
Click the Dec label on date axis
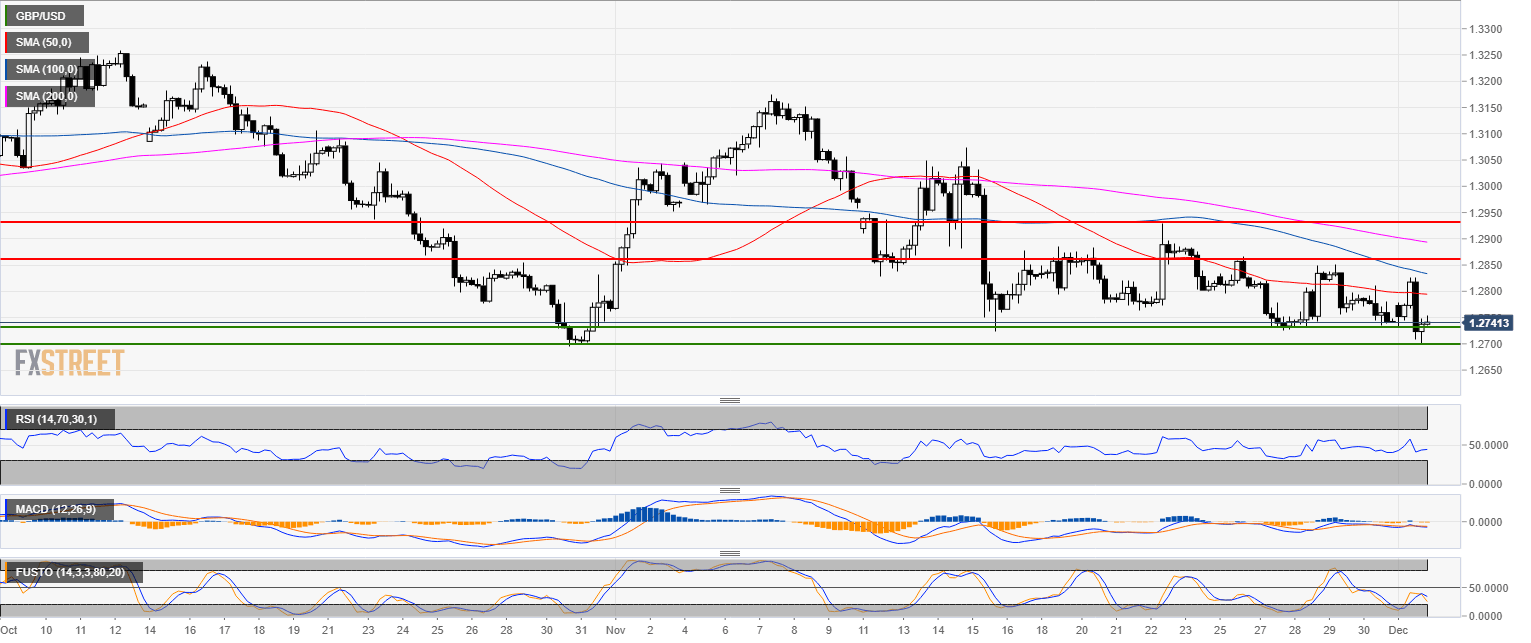point(1400,631)
